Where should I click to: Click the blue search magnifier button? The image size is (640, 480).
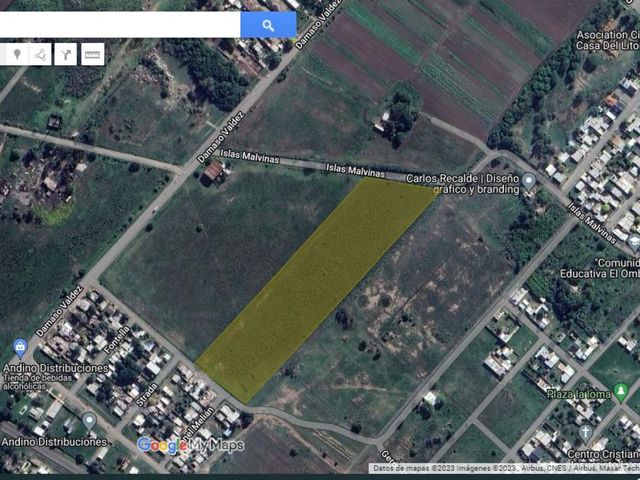point(268,24)
